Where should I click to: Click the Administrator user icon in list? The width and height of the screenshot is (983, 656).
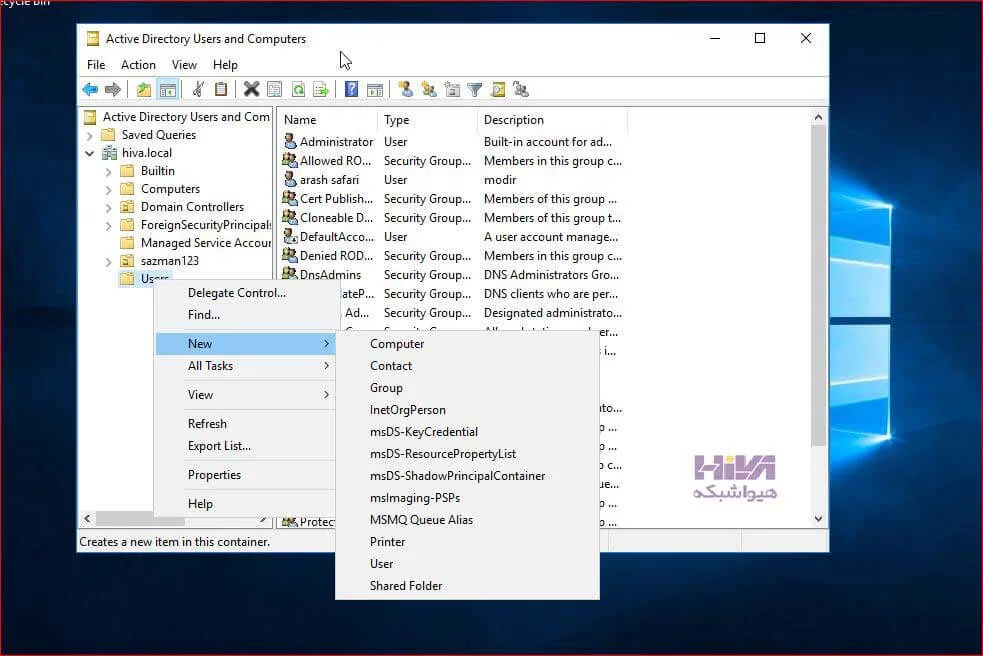pyautogui.click(x=290, y=141)
